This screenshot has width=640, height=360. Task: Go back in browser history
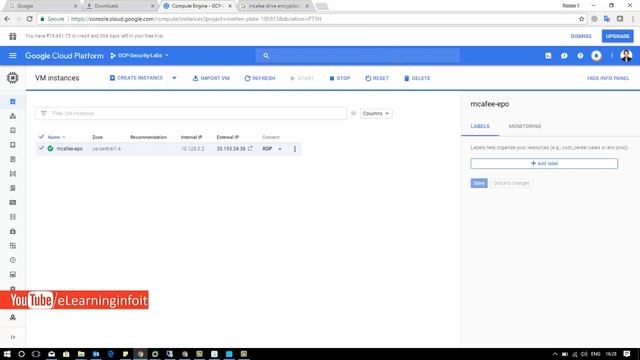coord(7,19)
